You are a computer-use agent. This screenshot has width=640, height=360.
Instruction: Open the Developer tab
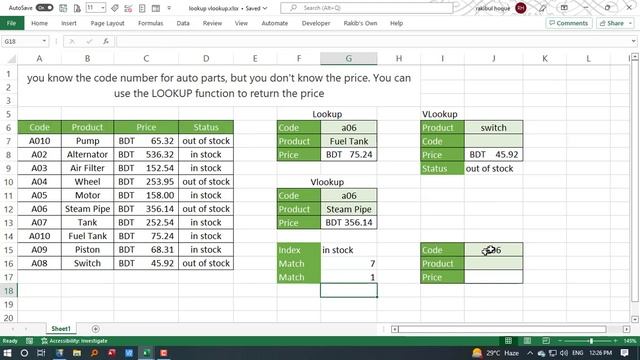coord(316,23)
